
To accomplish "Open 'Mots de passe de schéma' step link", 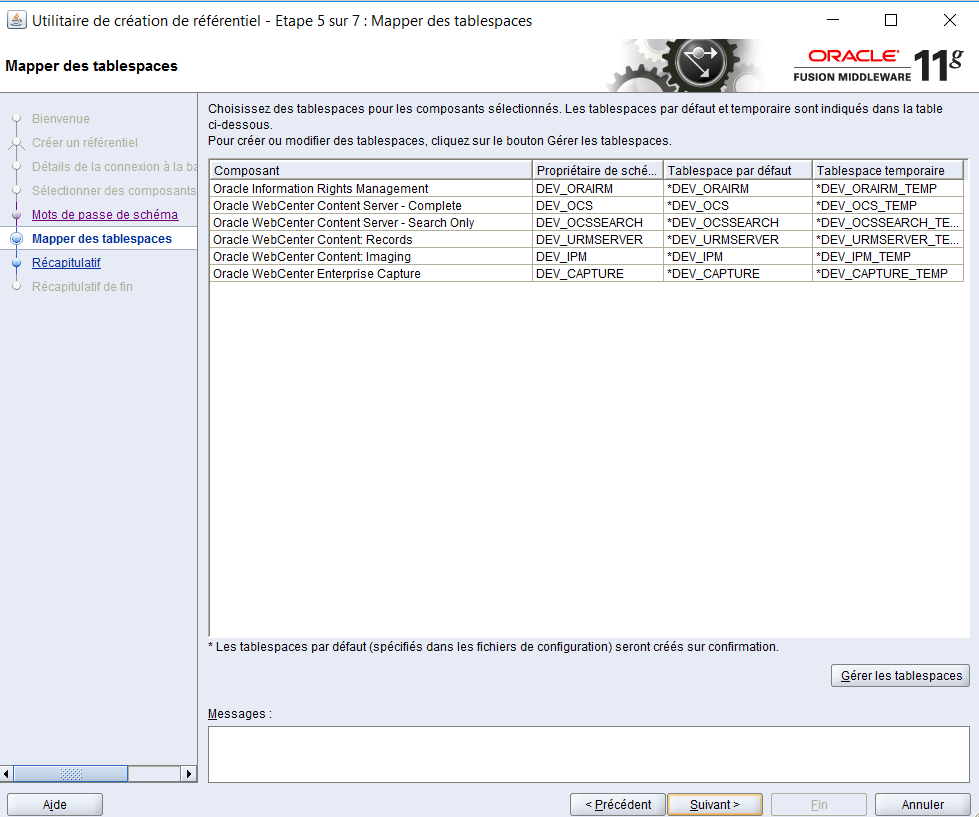I will click(x=105, y=215).
